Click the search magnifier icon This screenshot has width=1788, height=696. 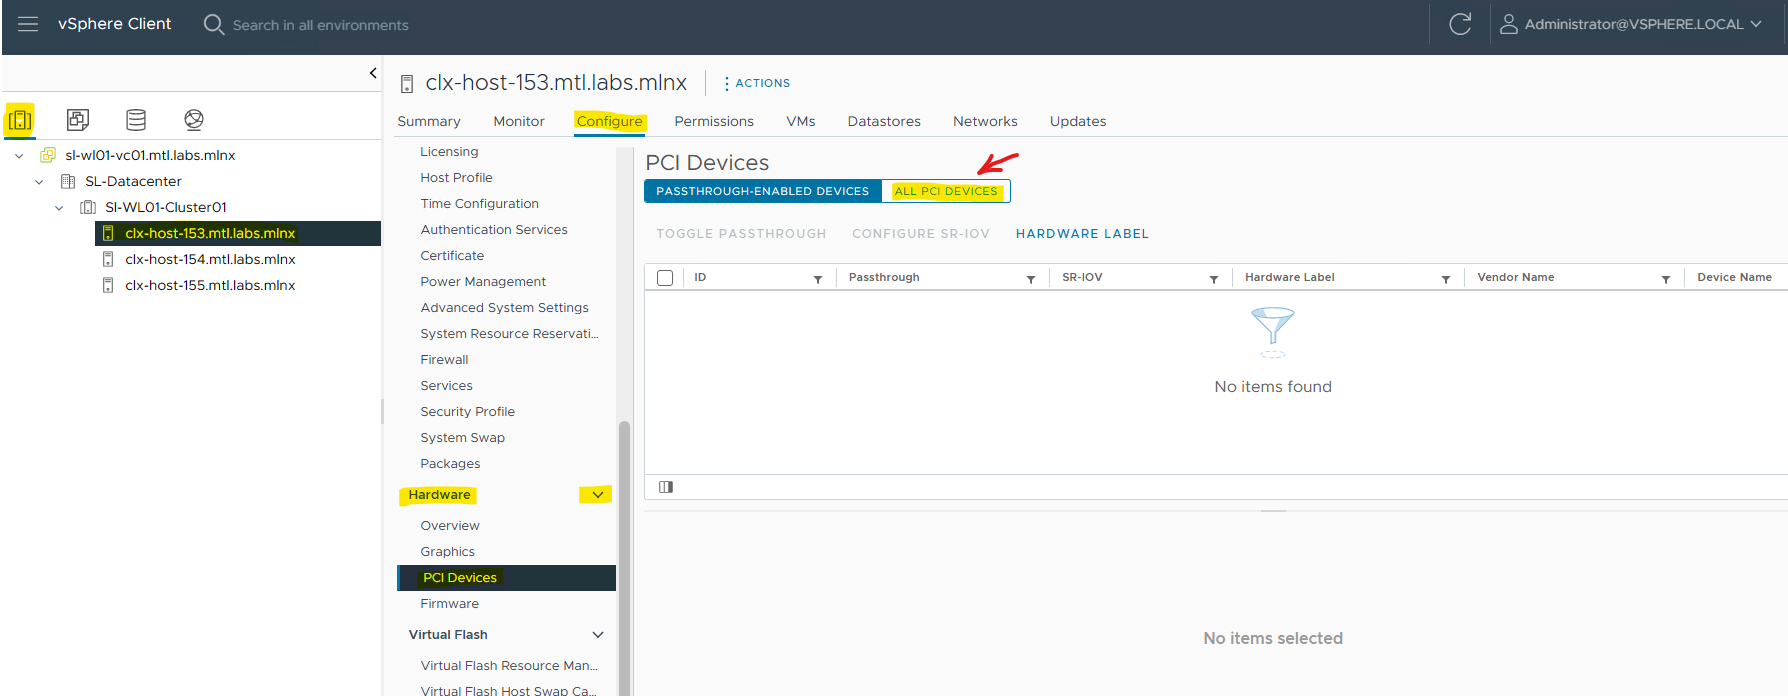tap(213, 24)
